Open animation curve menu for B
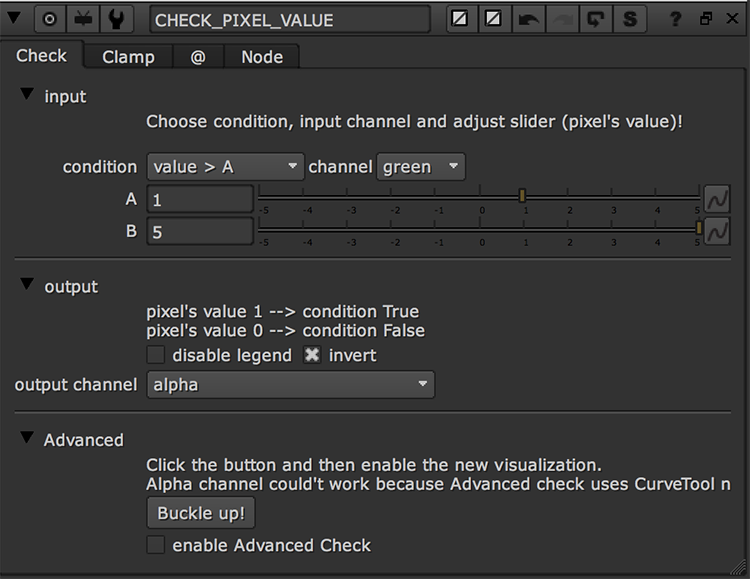Image resolution: width=750 pixels, height=579 pixels. 716,231
